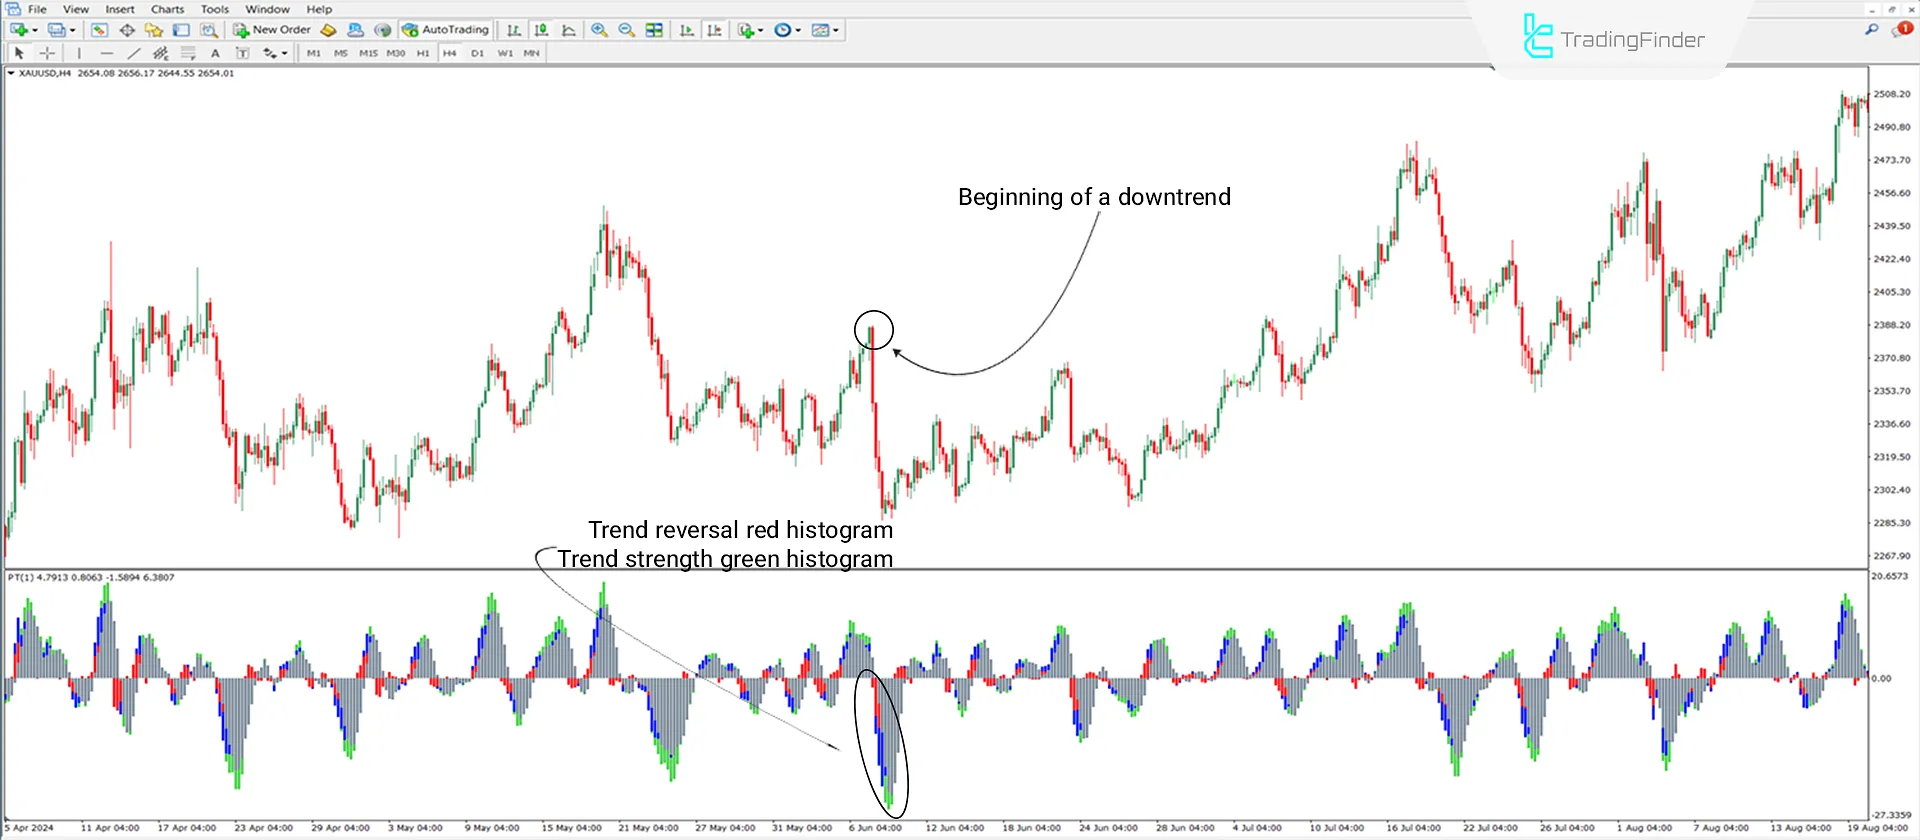The height and width of the screenshot is (840, 1920).
Task: Select the arrow cursor tool
Action: coord(19,53)
